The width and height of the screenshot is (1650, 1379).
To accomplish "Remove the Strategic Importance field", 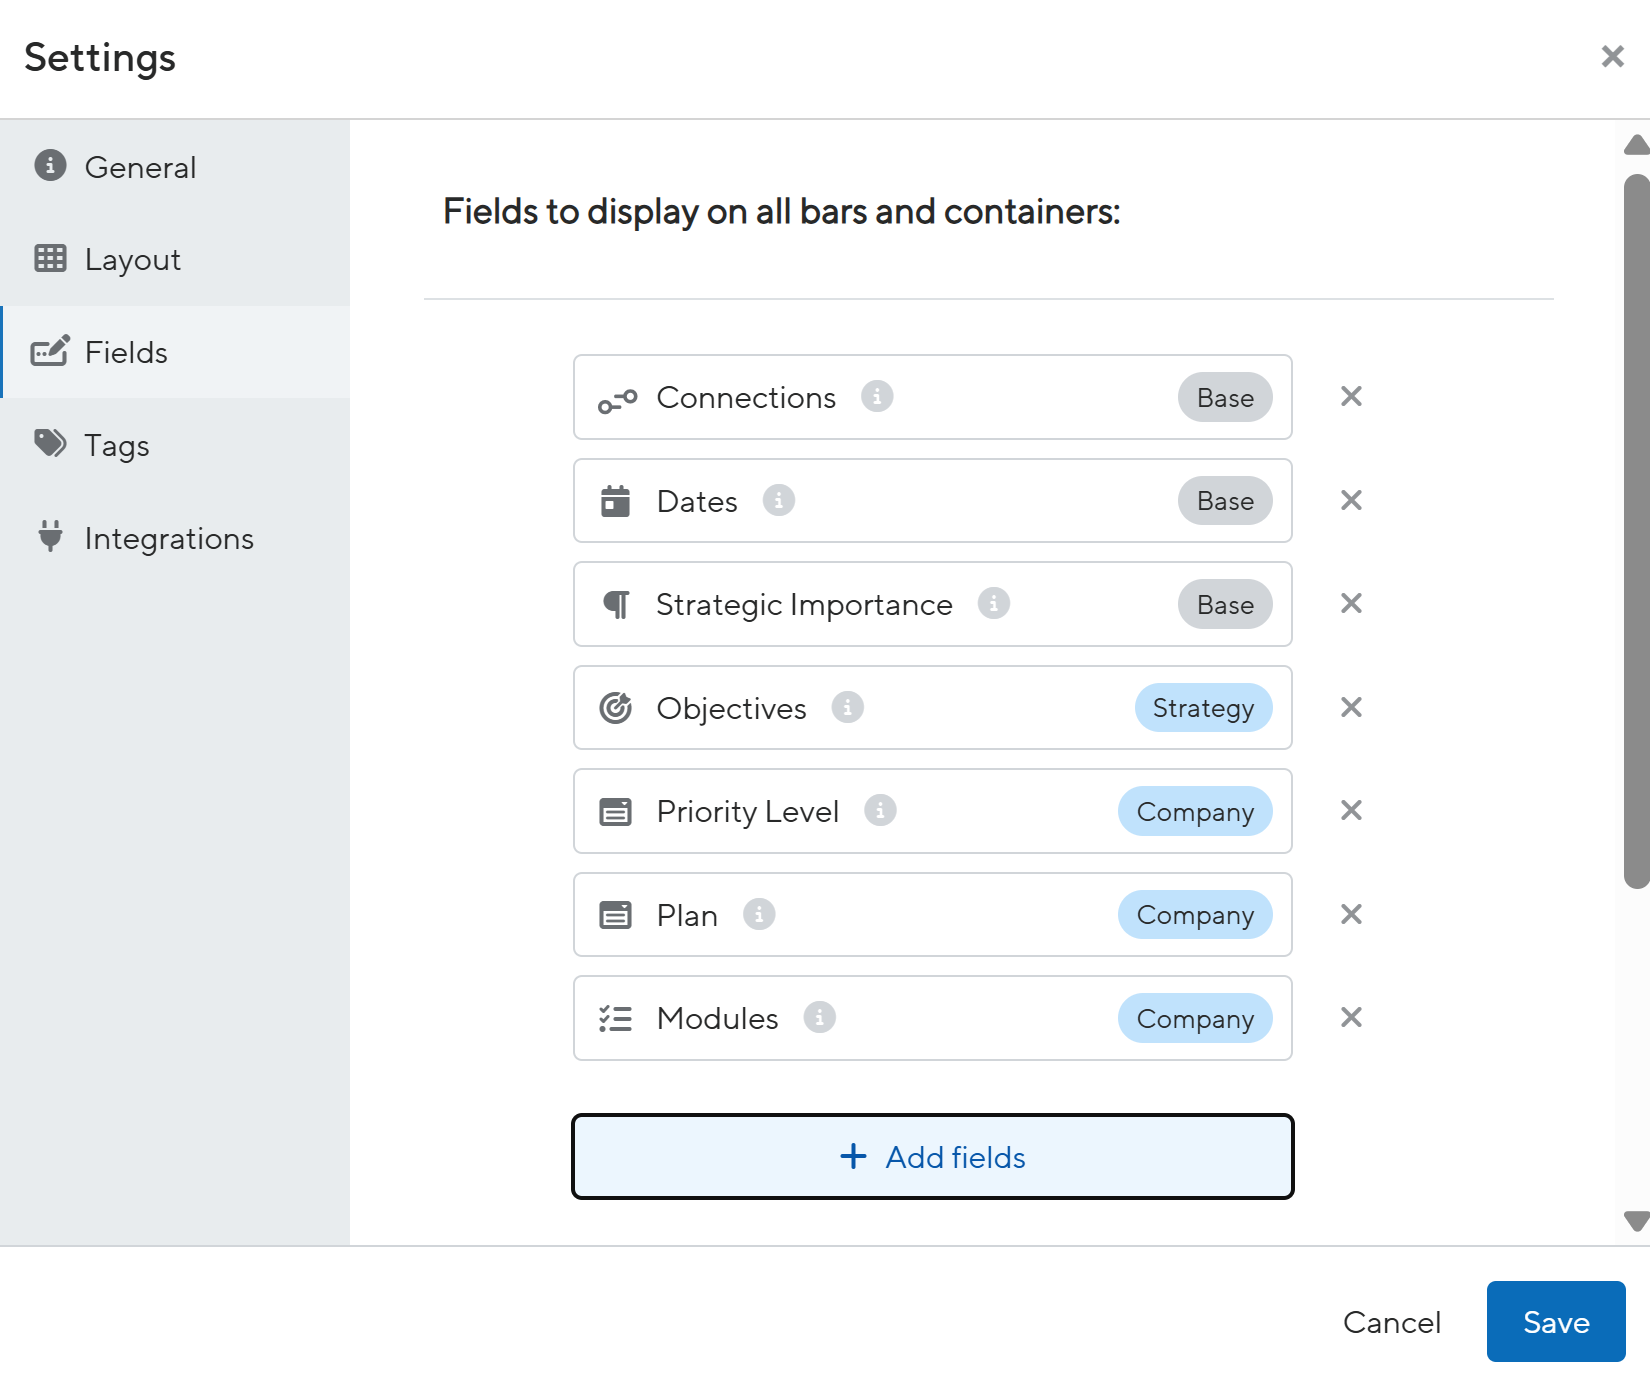I will coord(1351,604).
